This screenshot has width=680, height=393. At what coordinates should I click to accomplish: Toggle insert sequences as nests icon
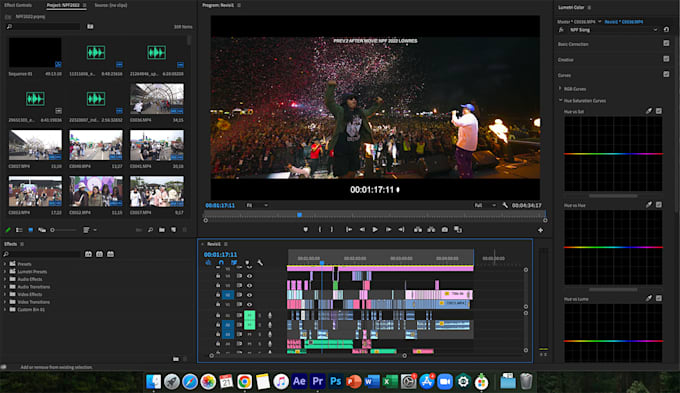pyautogui.click(x=208, y=263)
